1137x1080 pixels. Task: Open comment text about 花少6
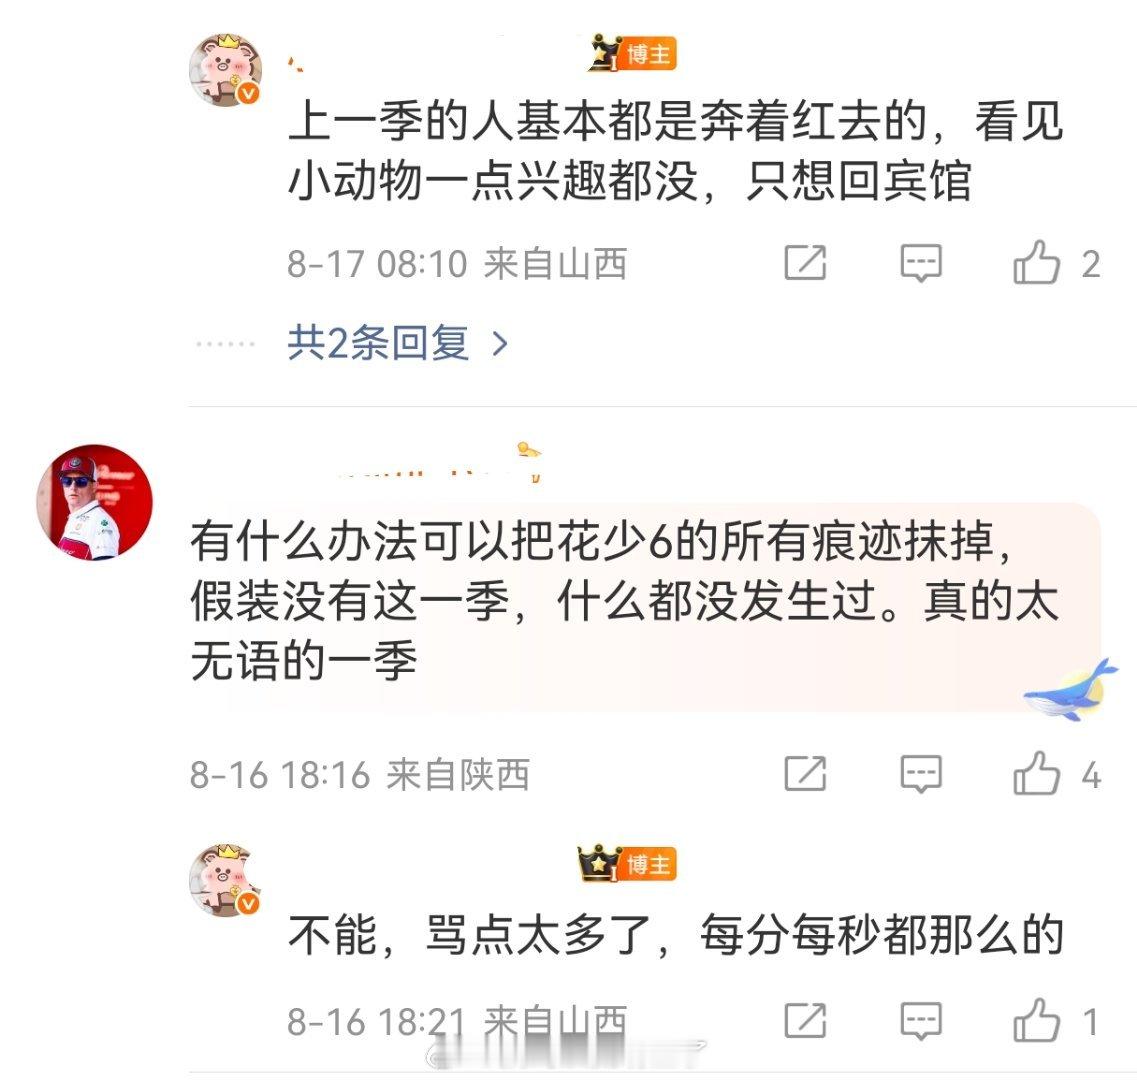[x=624, y=601]
